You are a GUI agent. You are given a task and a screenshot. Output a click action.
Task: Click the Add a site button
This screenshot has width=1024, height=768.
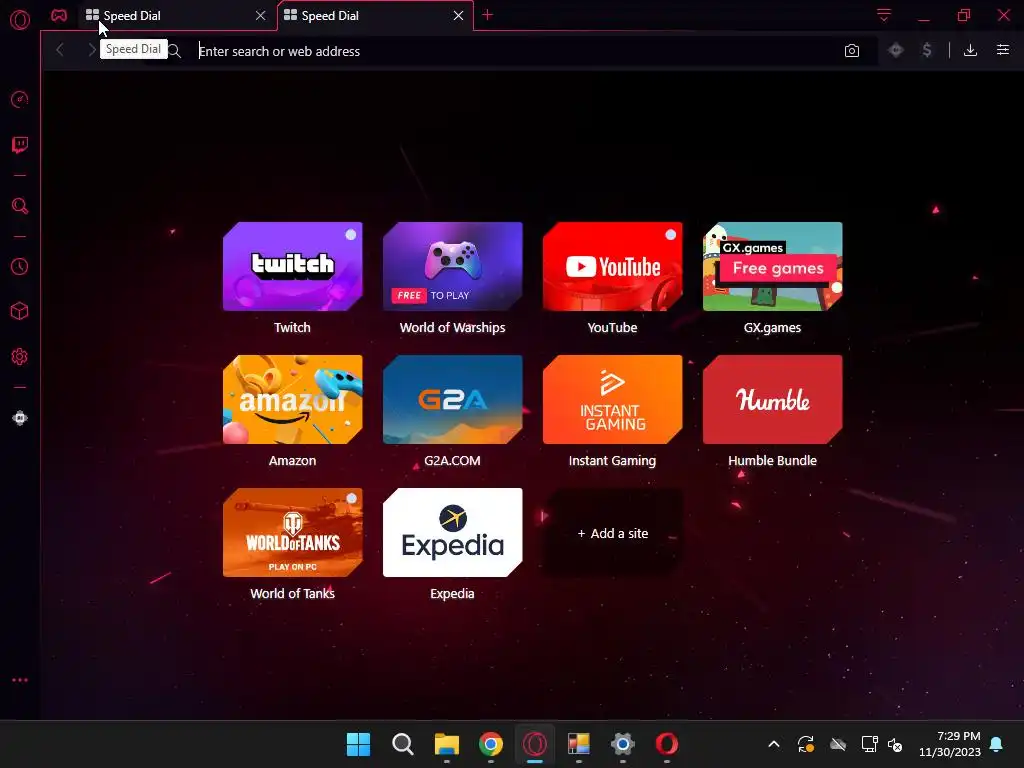[613, 533]
